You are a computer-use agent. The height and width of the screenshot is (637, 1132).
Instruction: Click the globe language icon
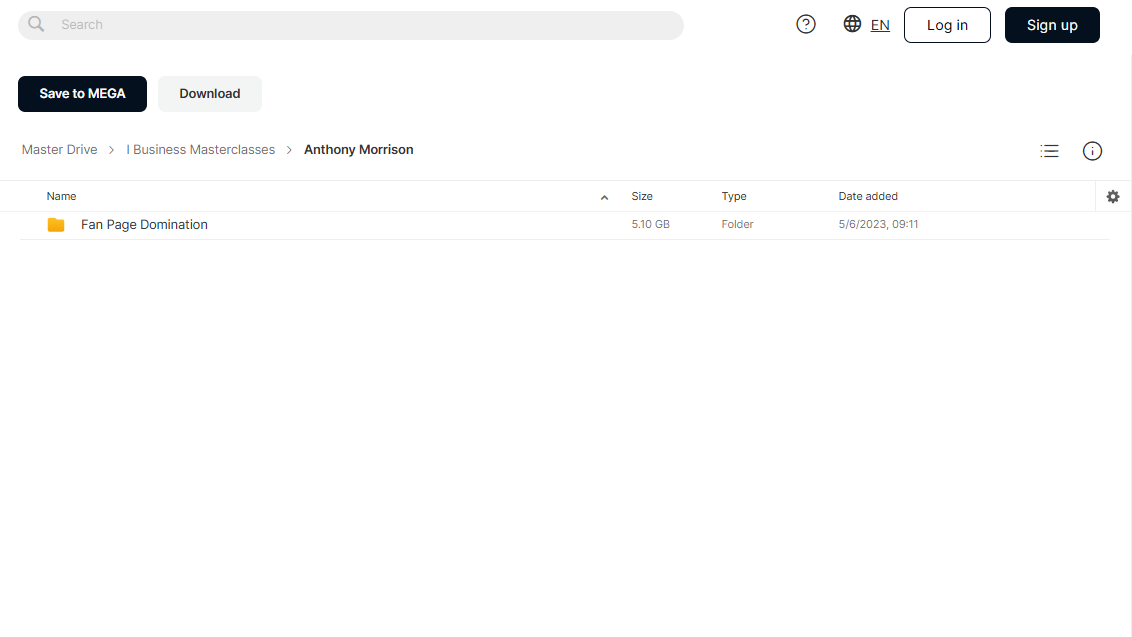[x=852, y=24]
